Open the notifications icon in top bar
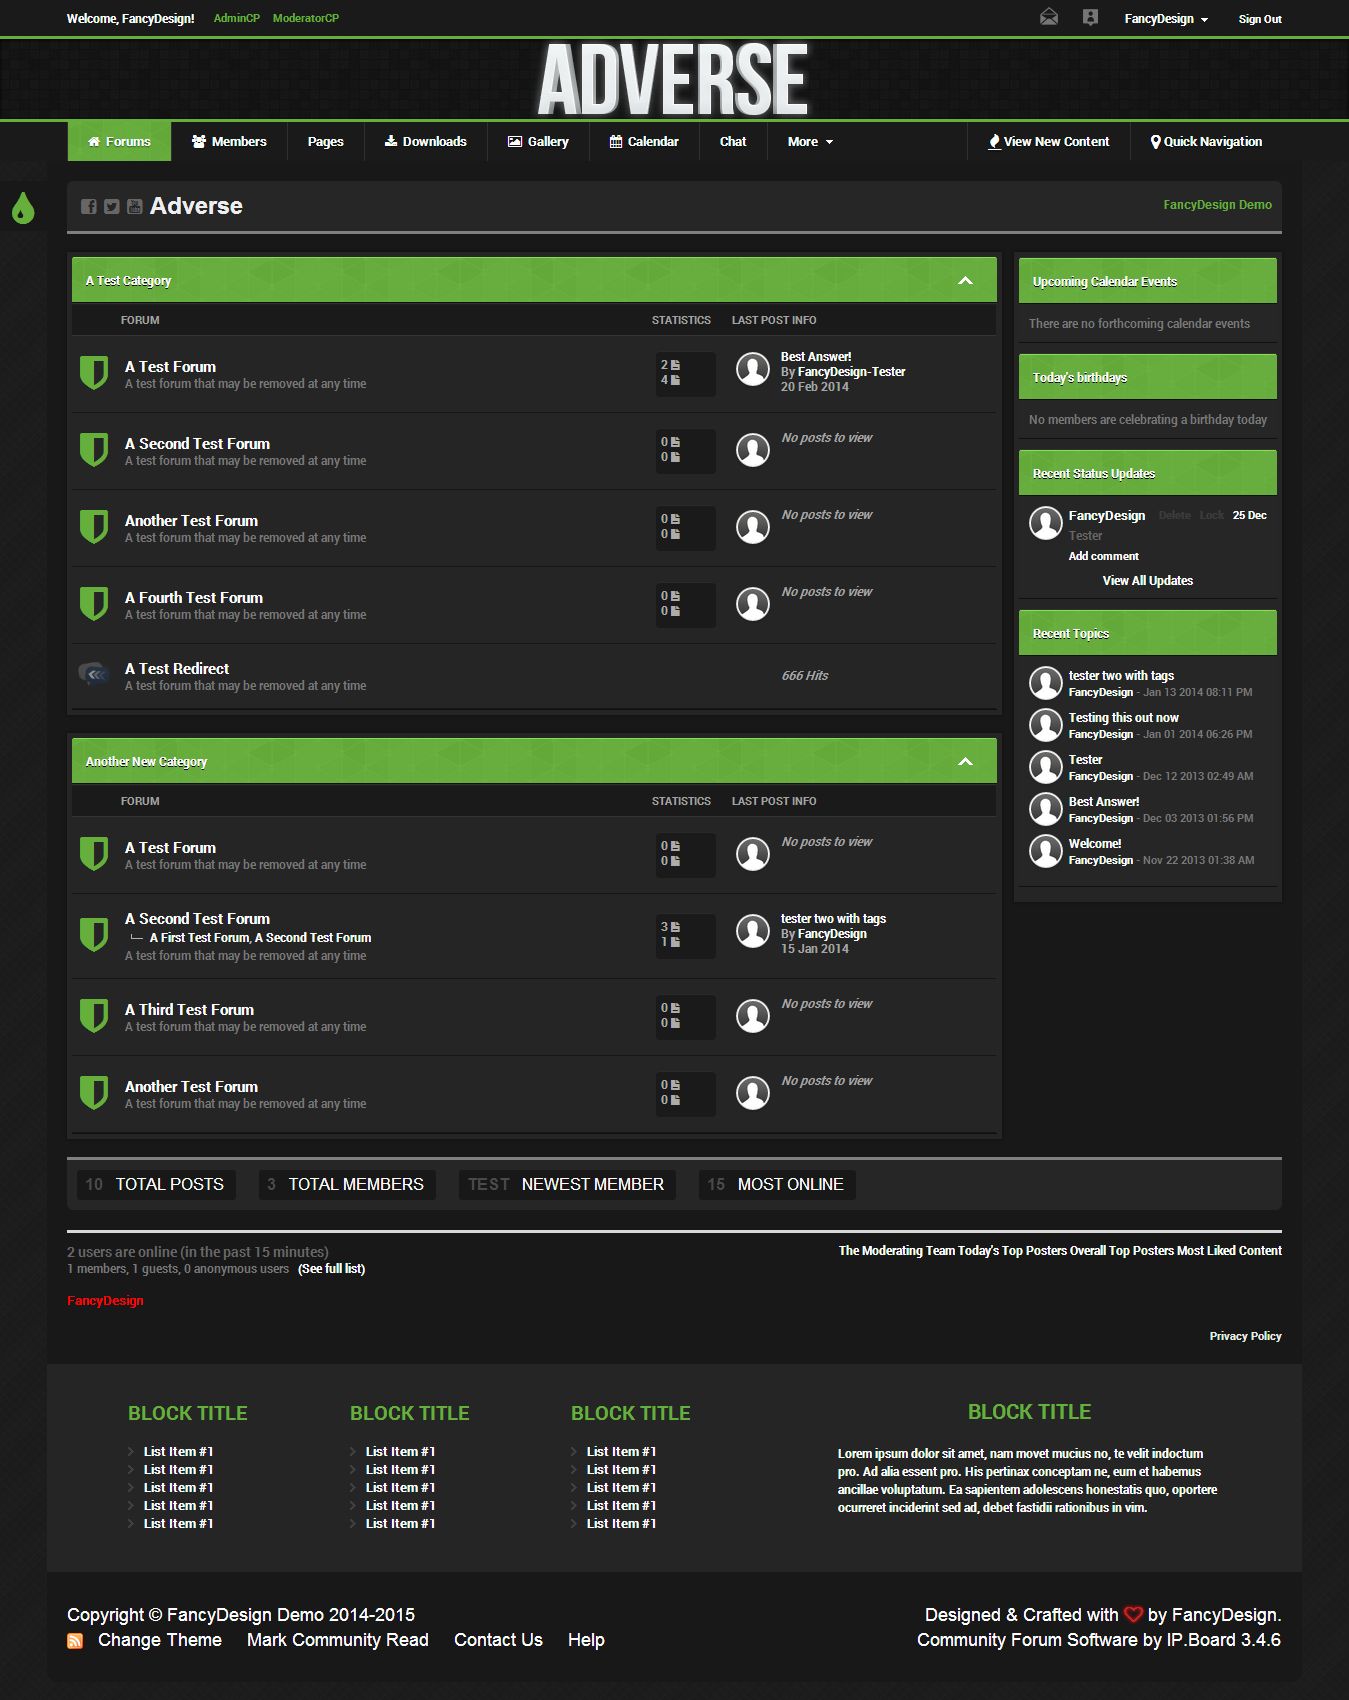Image resolution: width=1349 pixels, height=1700 pixels. (1090, 17)
